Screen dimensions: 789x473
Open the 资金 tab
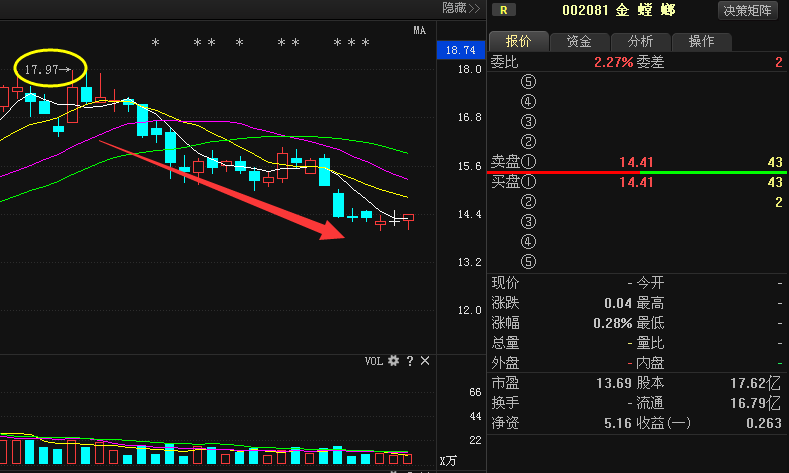point(579,42)
